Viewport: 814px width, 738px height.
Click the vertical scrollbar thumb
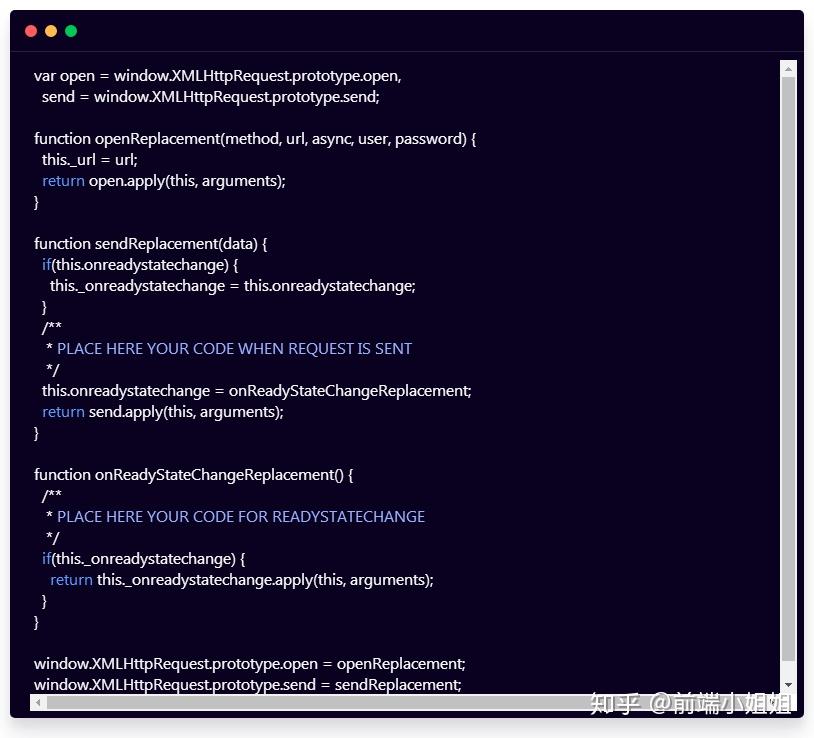point(789,370)
